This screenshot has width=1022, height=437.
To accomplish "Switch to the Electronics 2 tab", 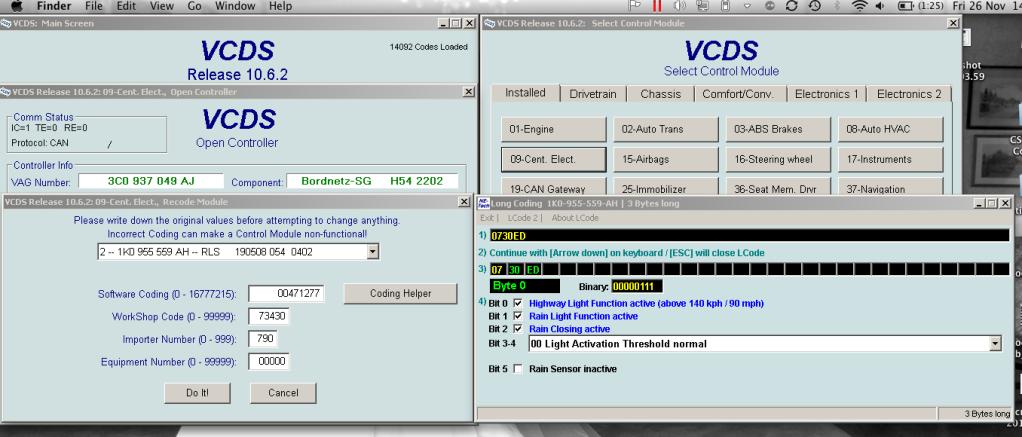I will click(909, 94).
